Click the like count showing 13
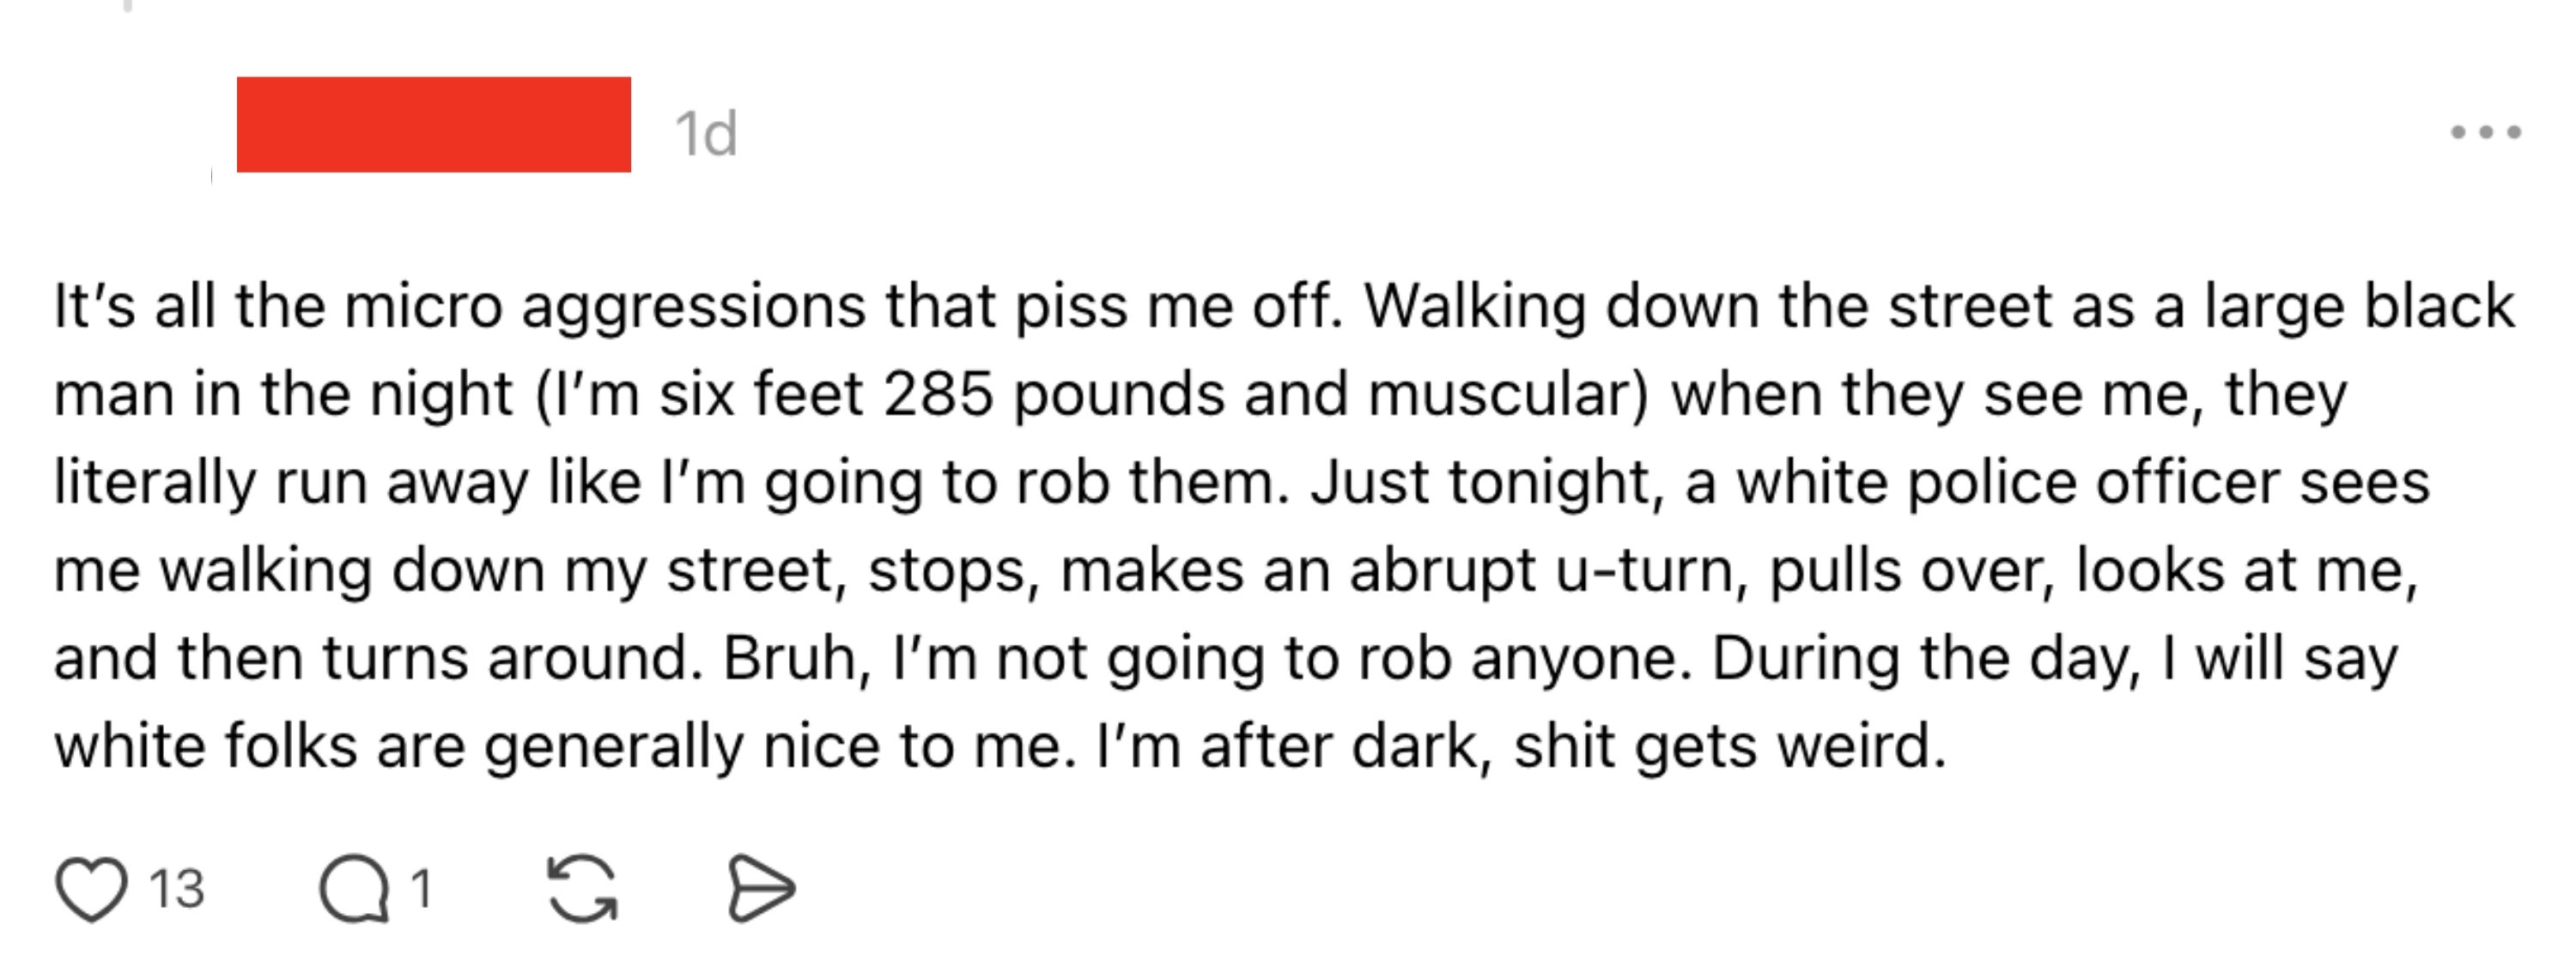 [177, 889]
